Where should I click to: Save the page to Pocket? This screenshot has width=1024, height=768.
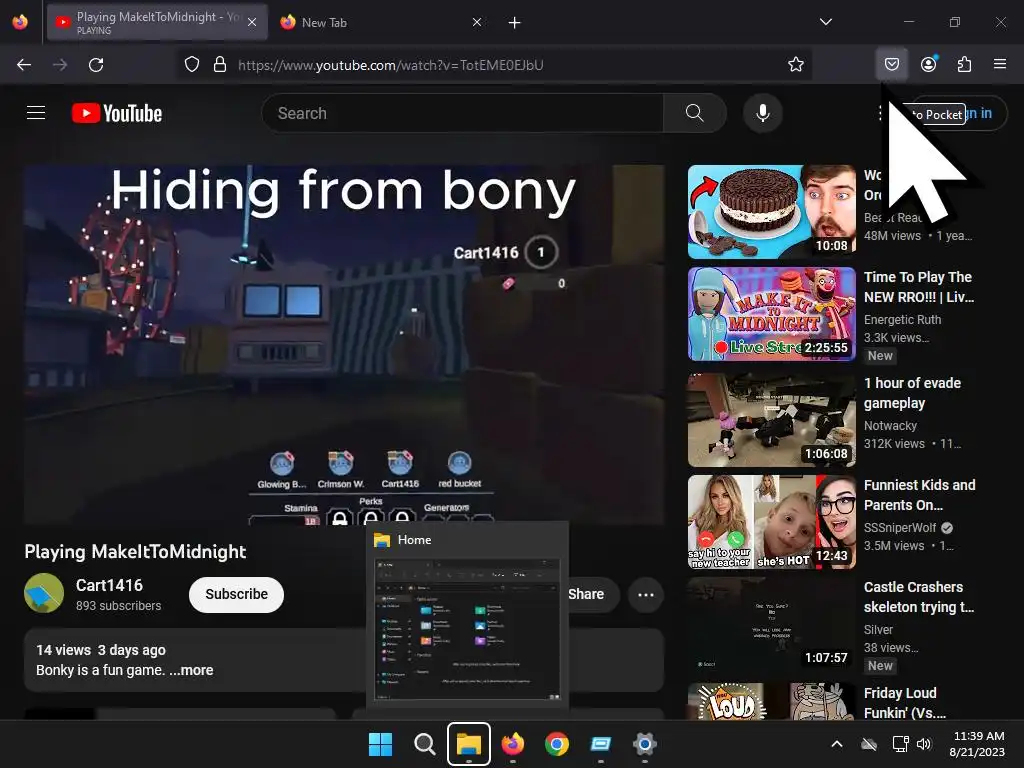click(x=891, y=65)
